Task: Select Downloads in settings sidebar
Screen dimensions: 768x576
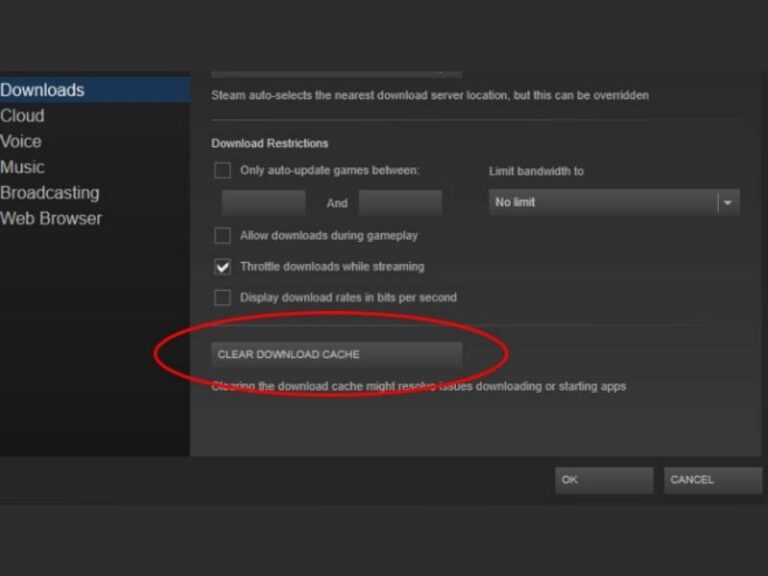Action: [x=95, y=90]
